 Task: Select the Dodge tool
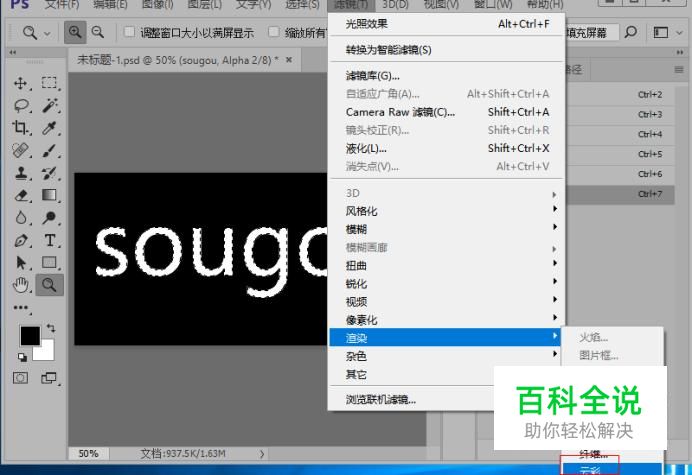tap(49, 218)
